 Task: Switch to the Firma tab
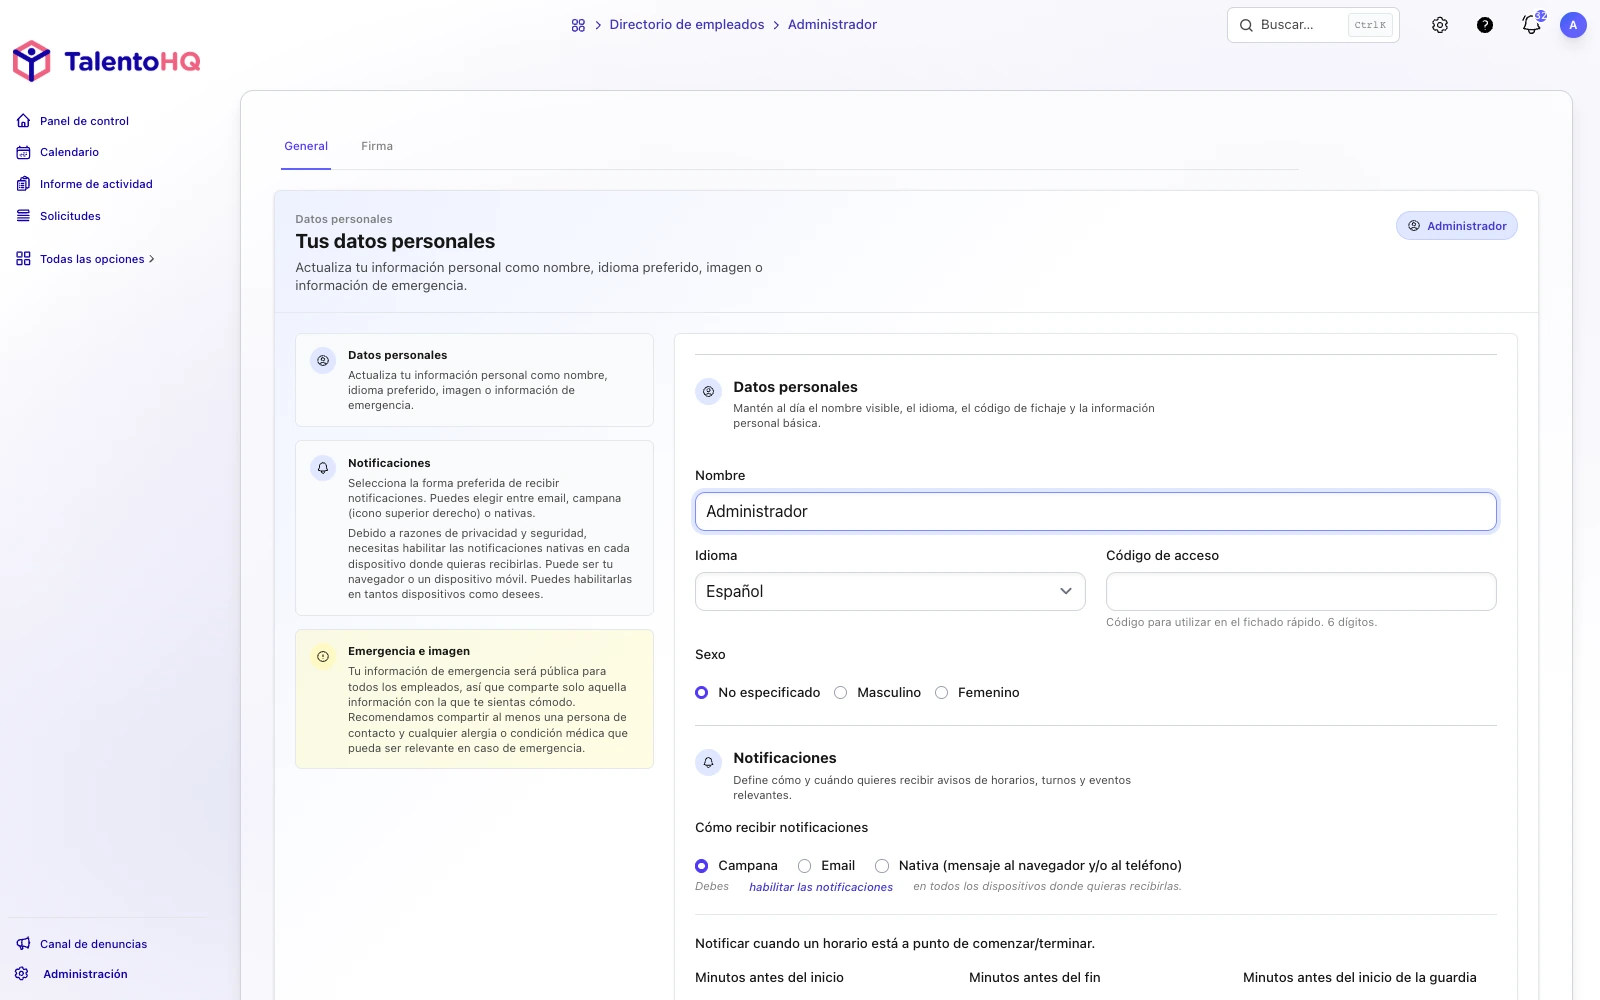point(377,146)
